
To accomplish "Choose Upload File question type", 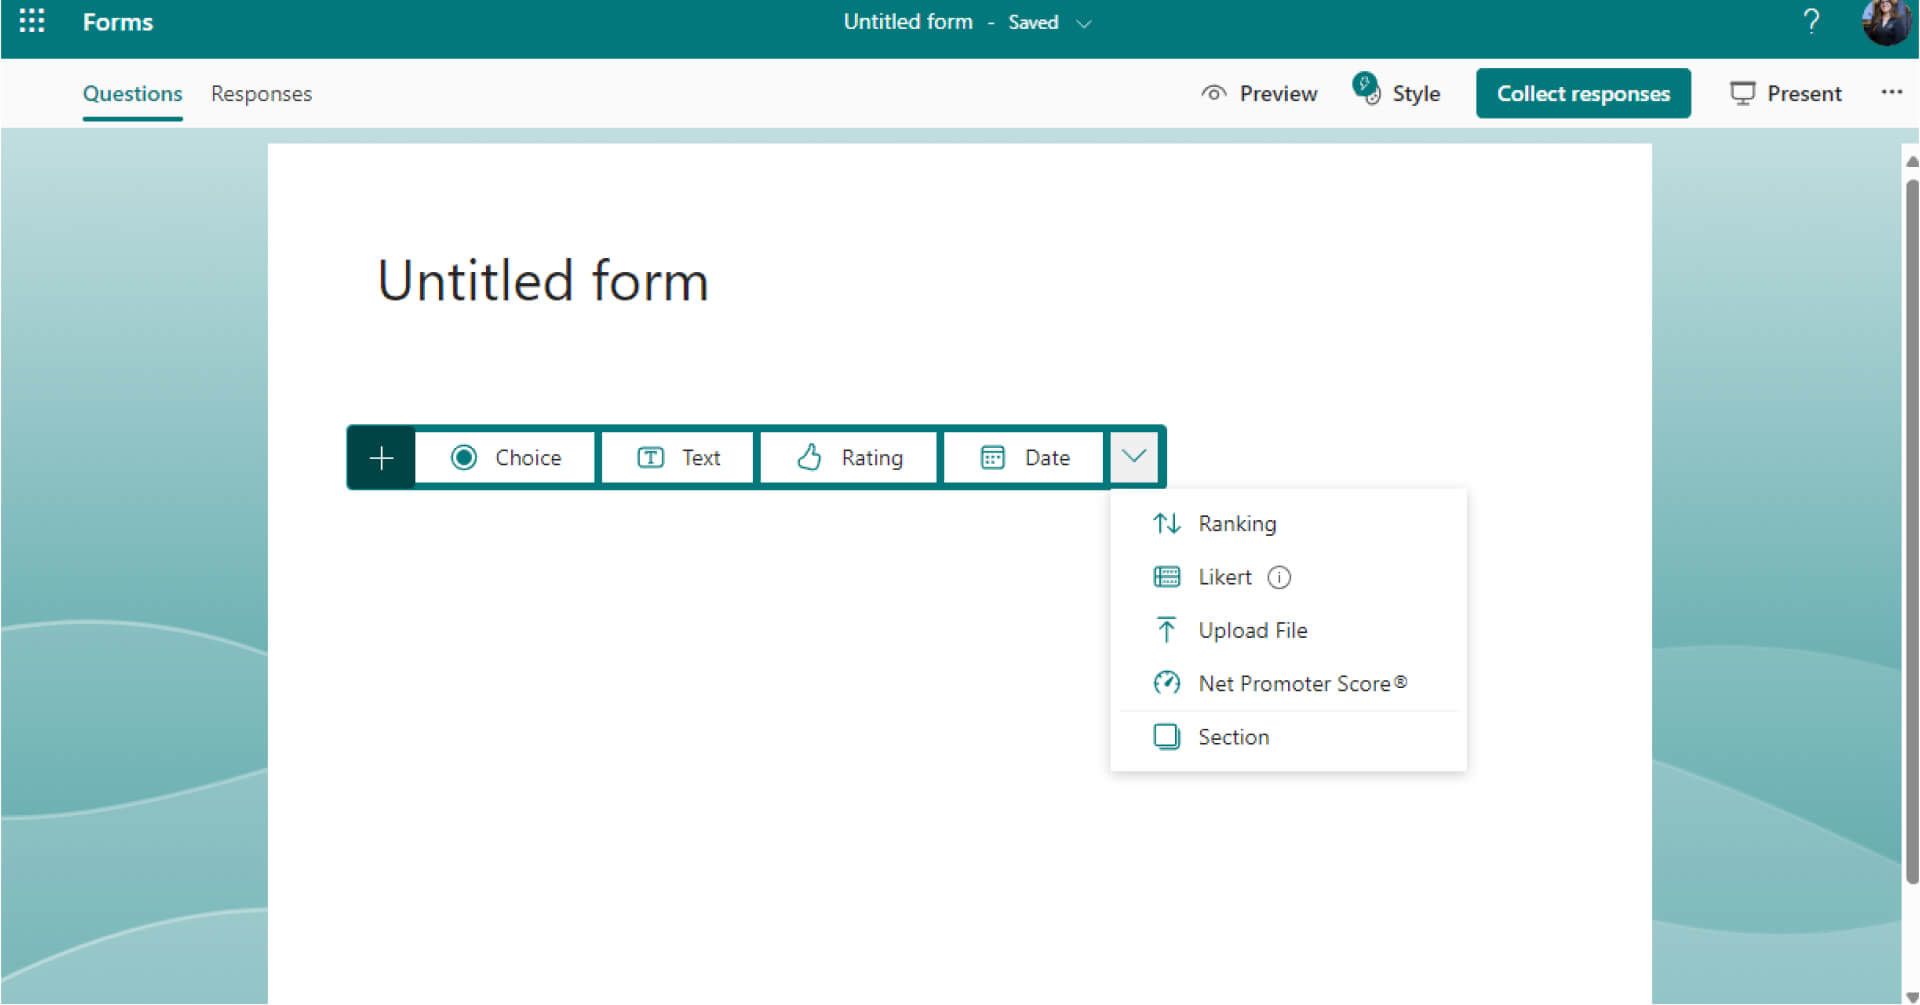I will tap(1288, 630).
